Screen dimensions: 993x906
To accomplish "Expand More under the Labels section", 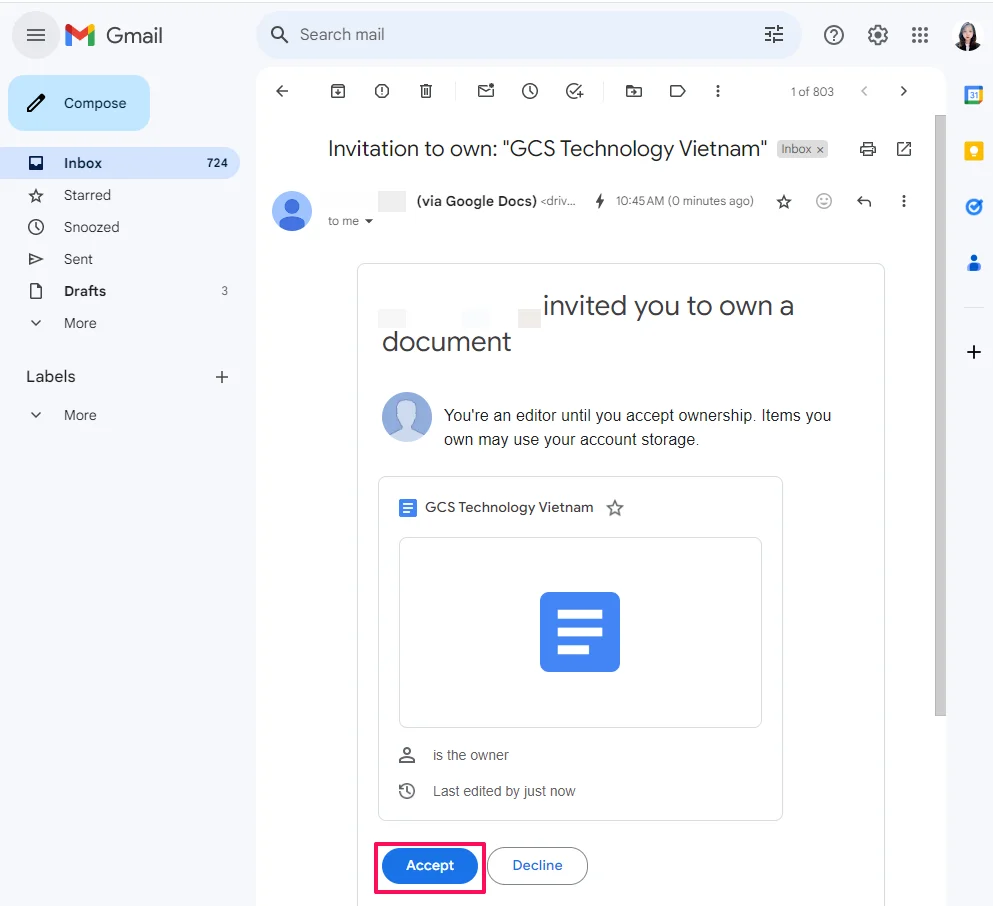I will tap(80, 415).
